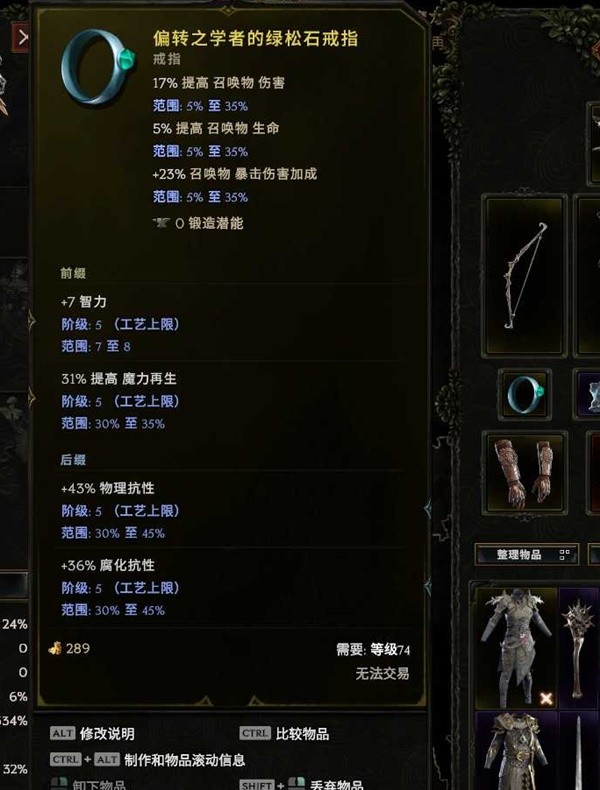600x790 pixels.
Task: Select the gray body armor in inventory
Action: (x=516, y=648)
